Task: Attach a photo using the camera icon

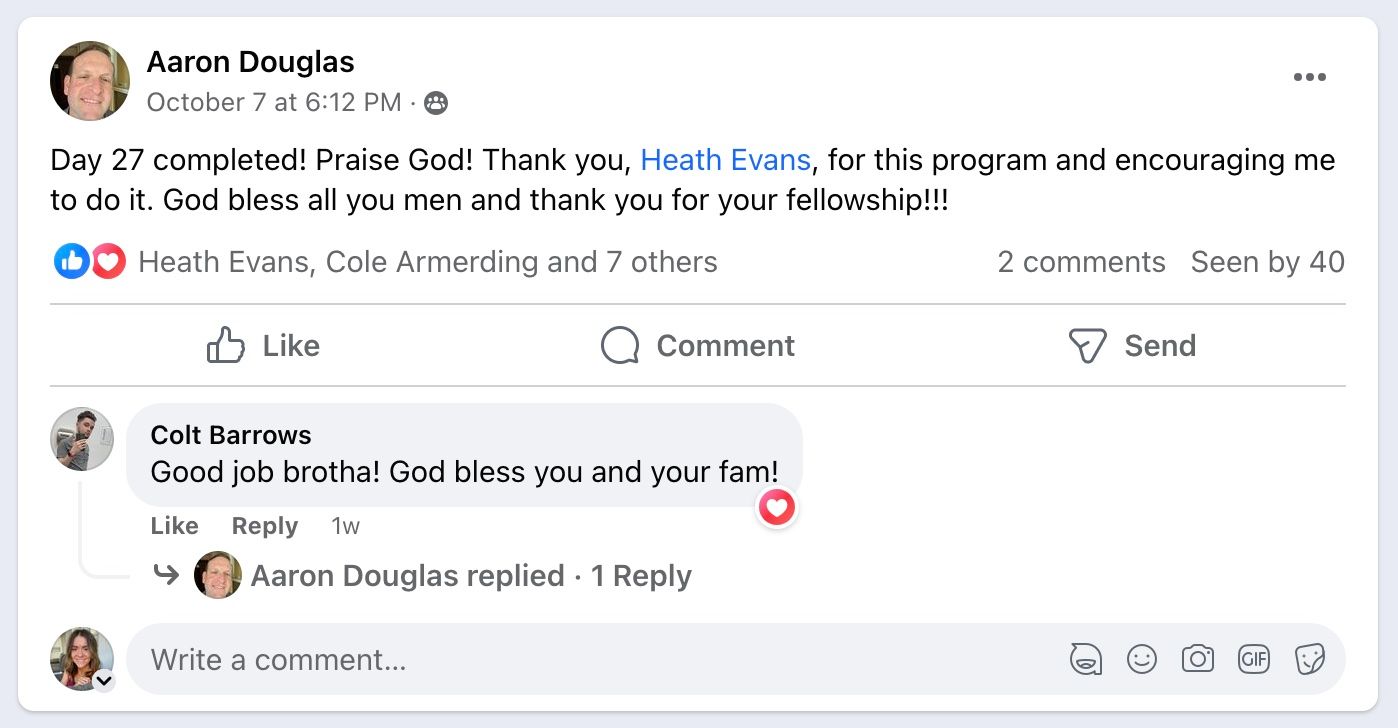Action: 1197,659
